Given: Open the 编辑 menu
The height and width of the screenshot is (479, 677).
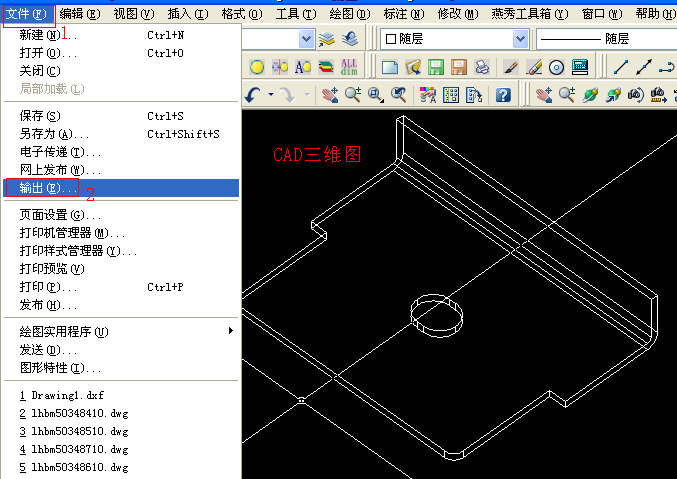Looking at the screenshot, I should coord(80,14).
